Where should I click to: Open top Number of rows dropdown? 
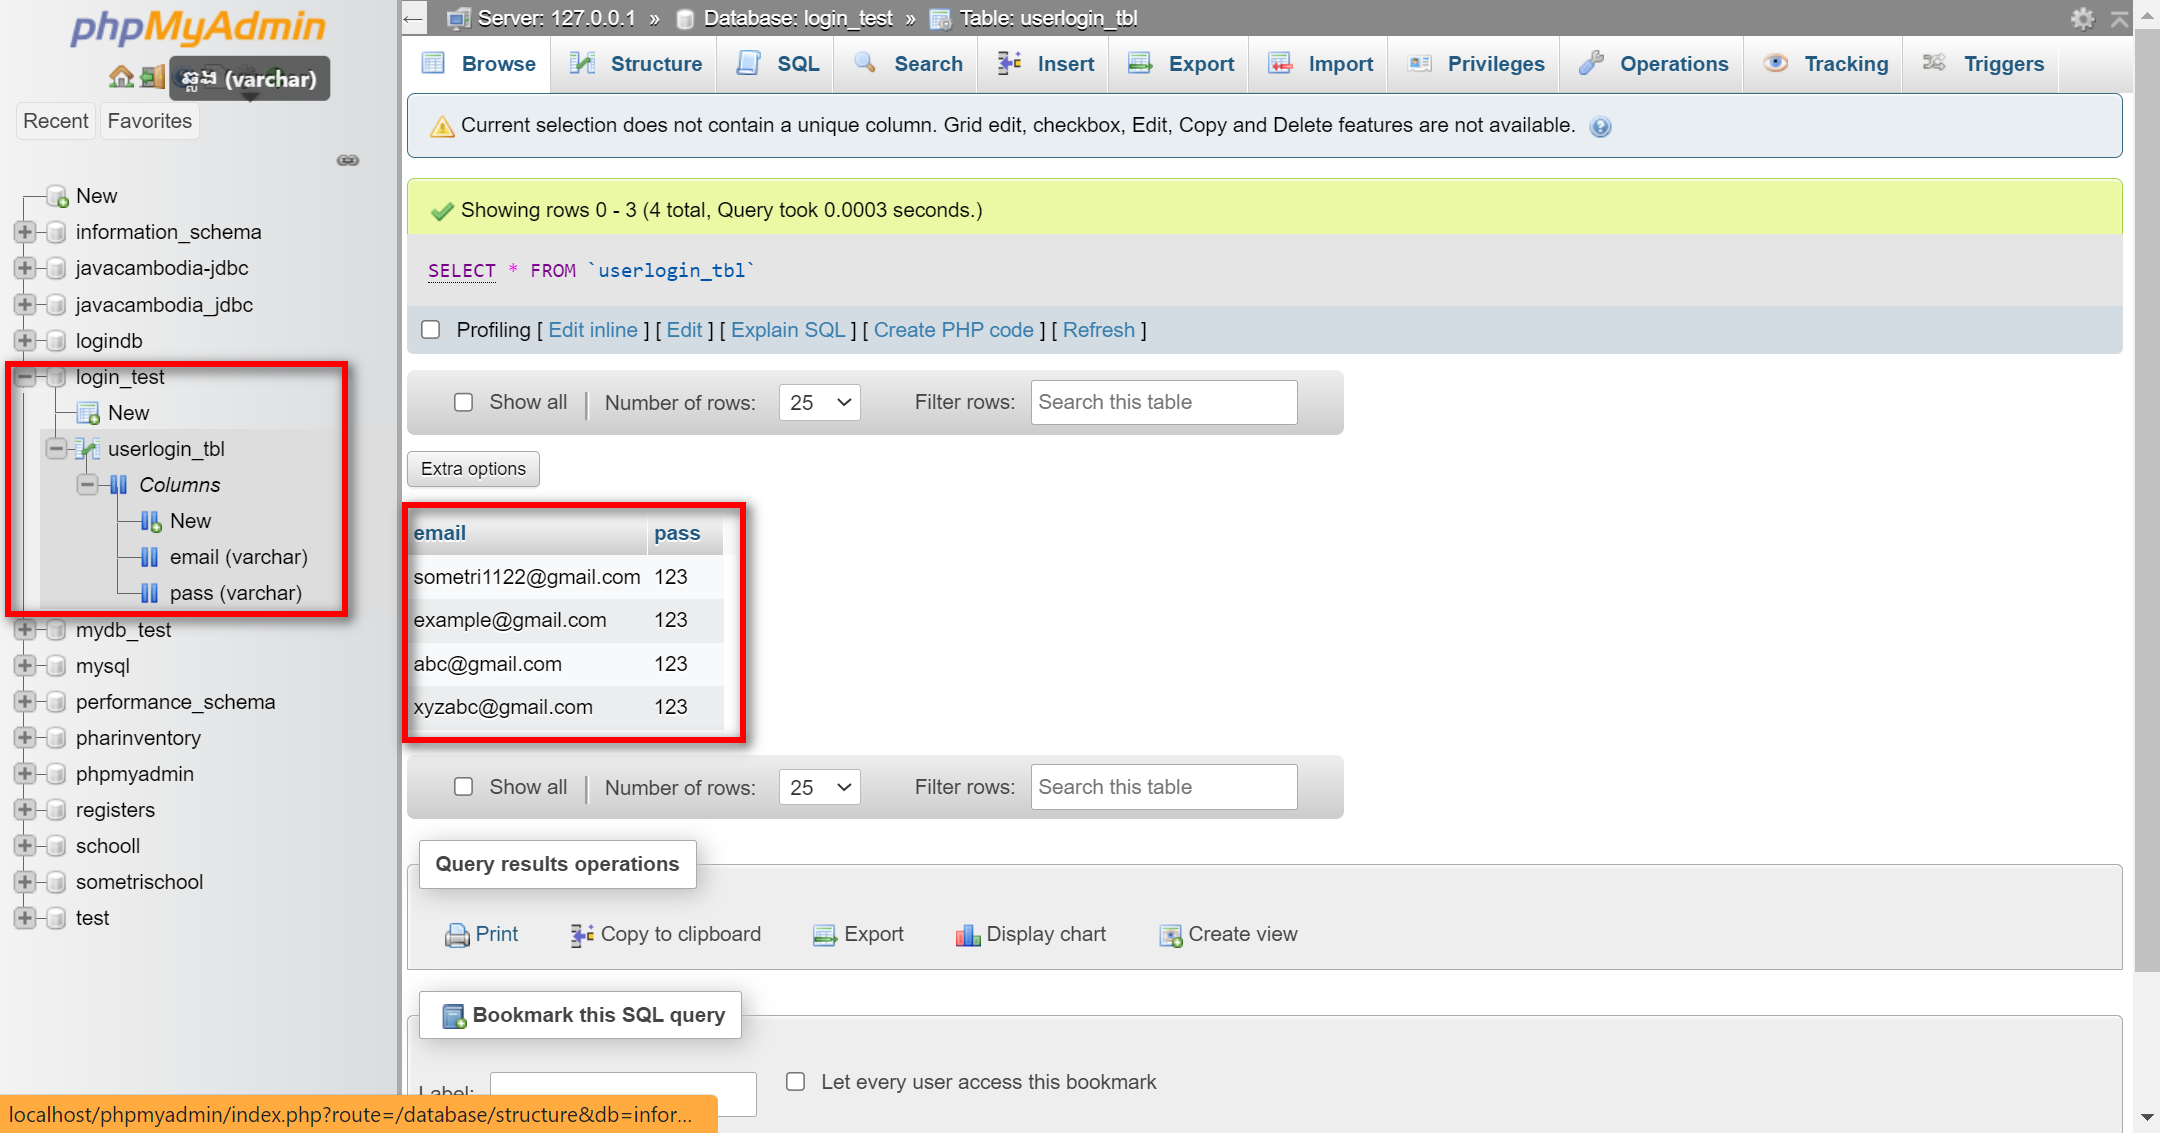tap(819, 402)
